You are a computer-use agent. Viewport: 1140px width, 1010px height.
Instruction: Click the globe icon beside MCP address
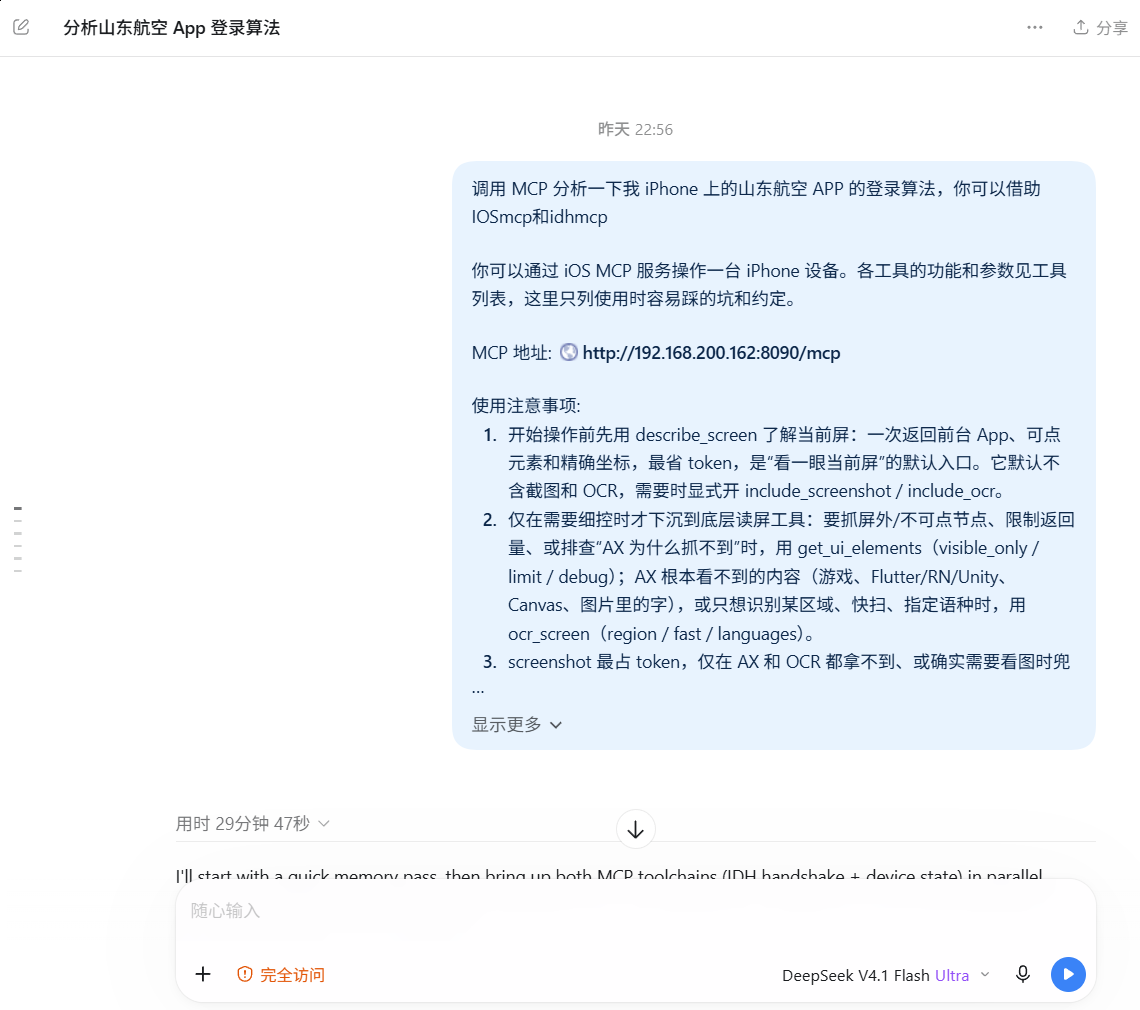(569, 353)
